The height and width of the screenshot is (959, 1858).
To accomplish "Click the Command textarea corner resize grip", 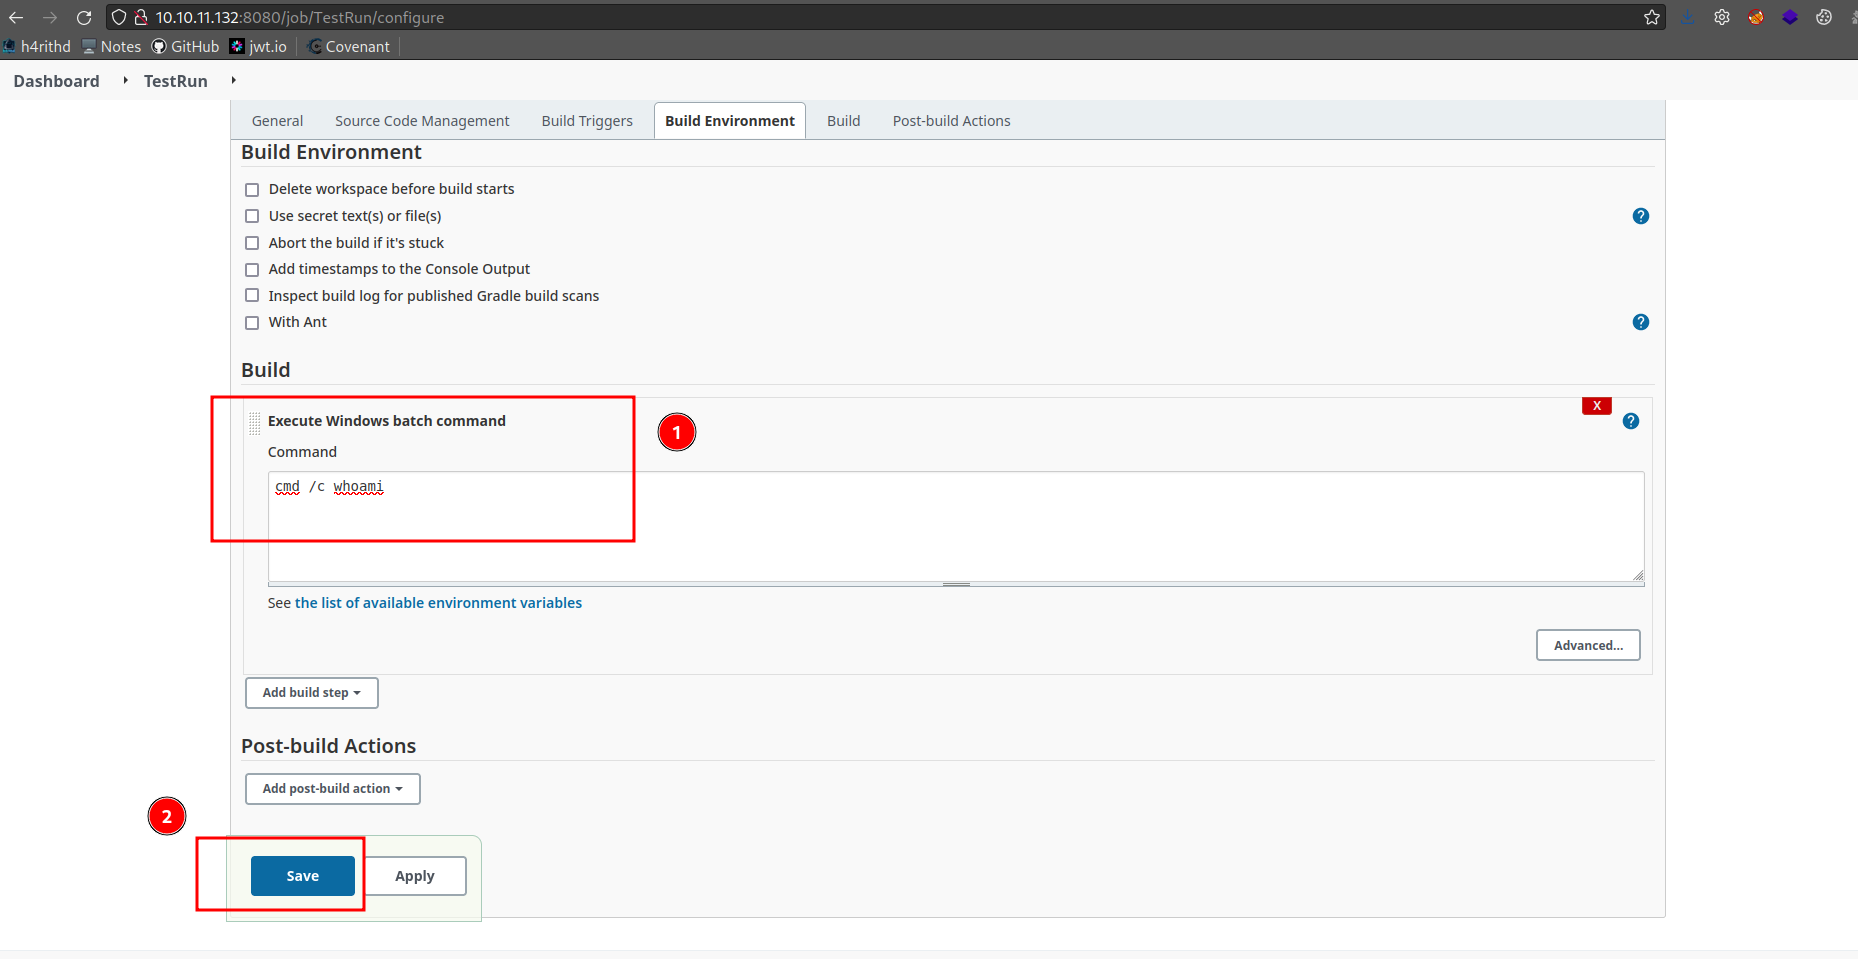I will 1637,574.
